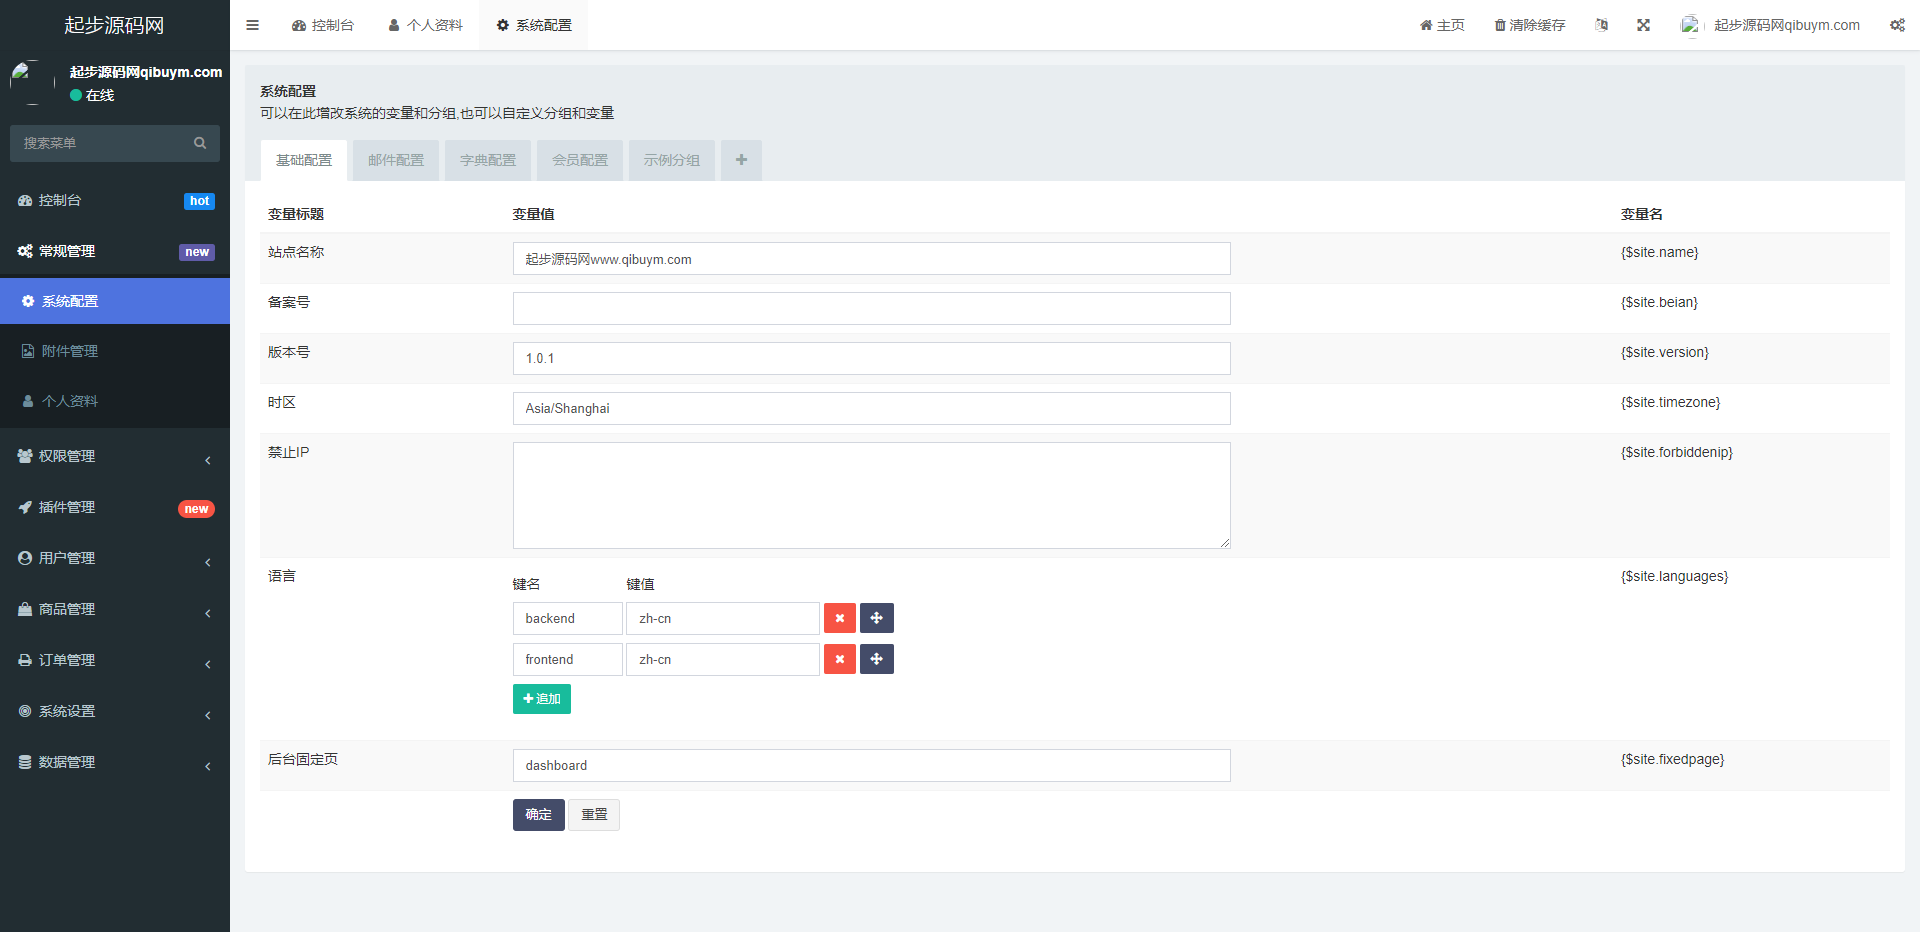Click the 重置 reset button

[594, 815]
